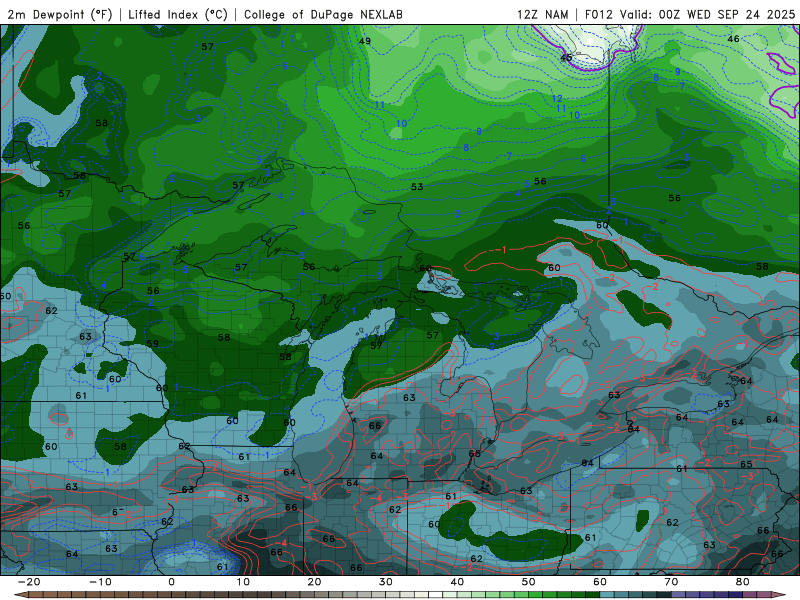The image size is (800, 600).
Task: Click the black 45 dewpoint value on the map
Action: pyautogui.click(x=566, y=58)
